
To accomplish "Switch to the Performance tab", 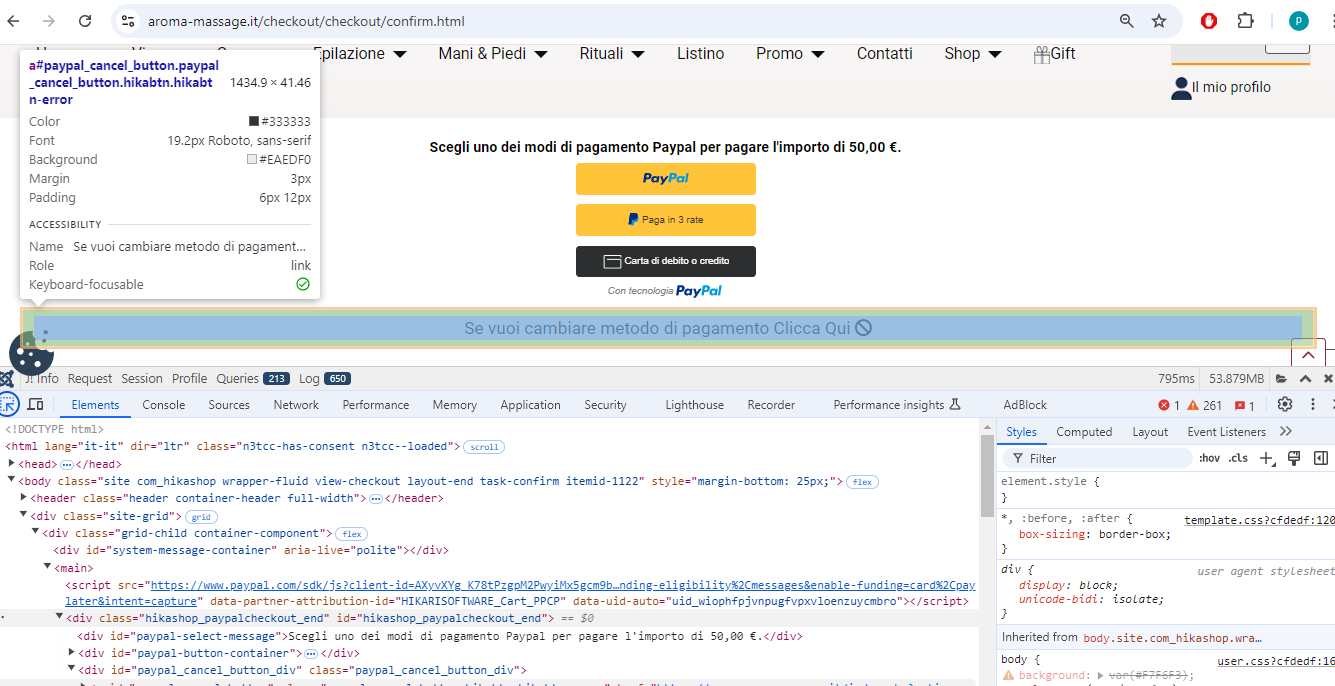I will (x=376, y=405).
